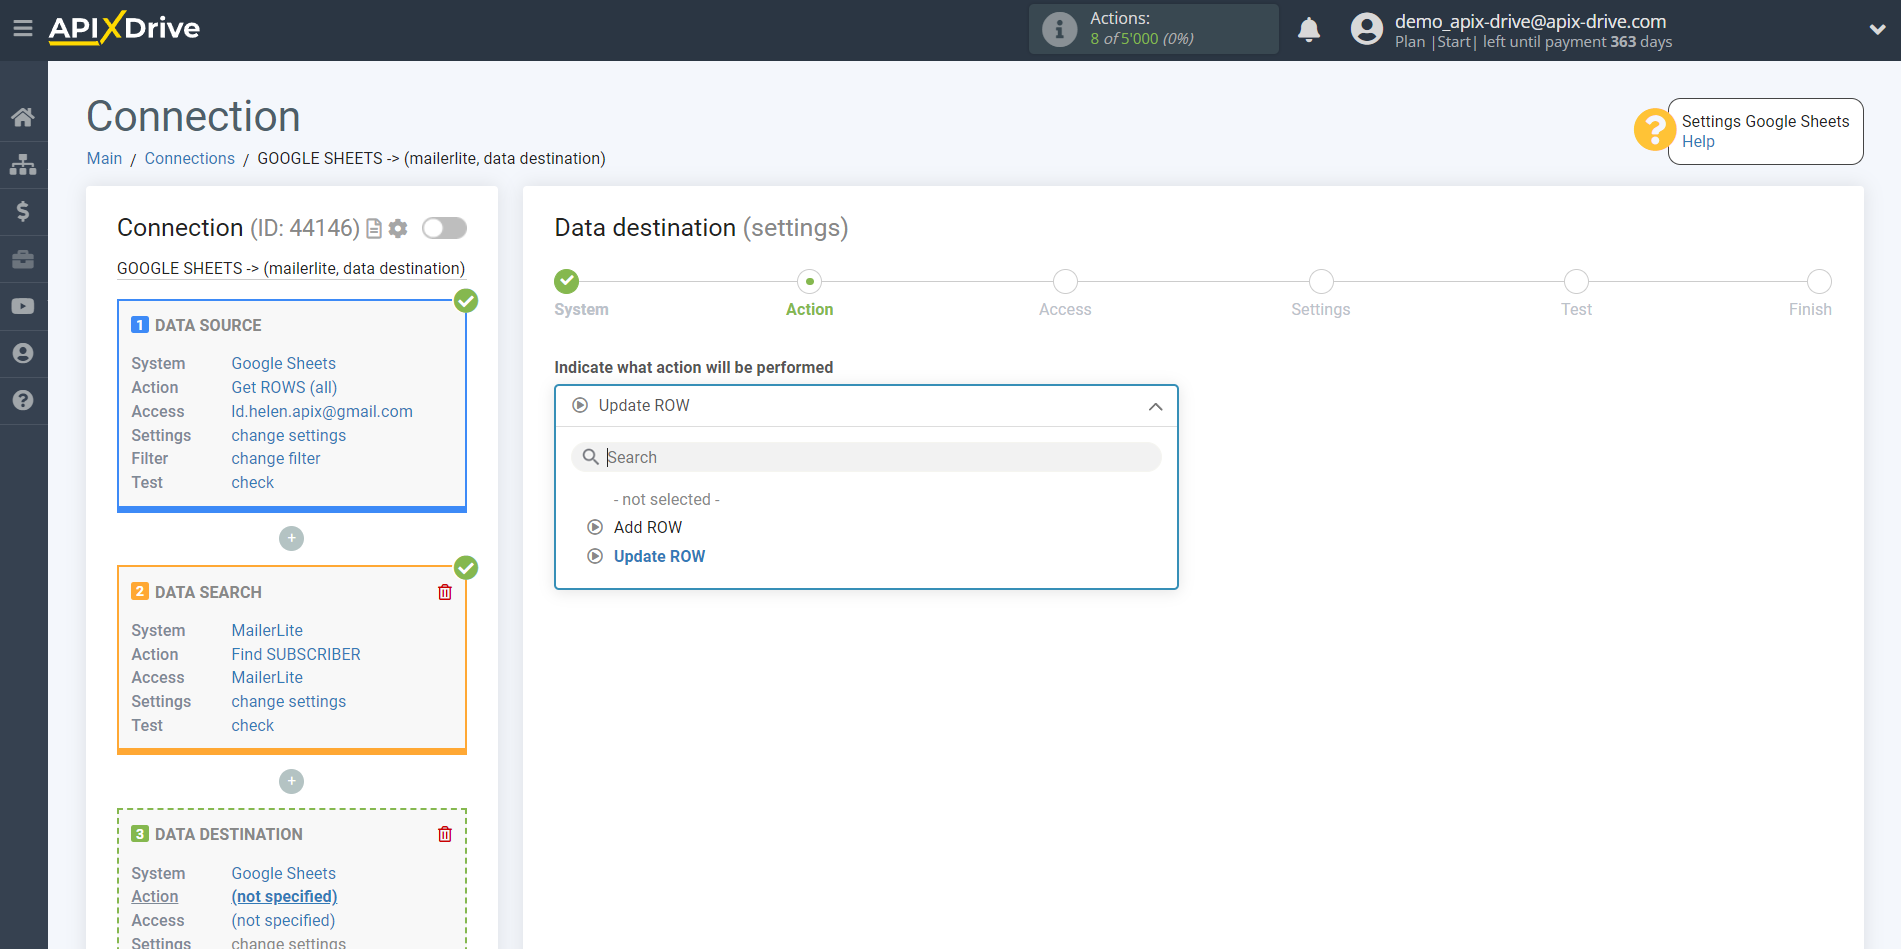Open Google Sheets link in Data Source
1901x949 pixels.
[284, 363]
